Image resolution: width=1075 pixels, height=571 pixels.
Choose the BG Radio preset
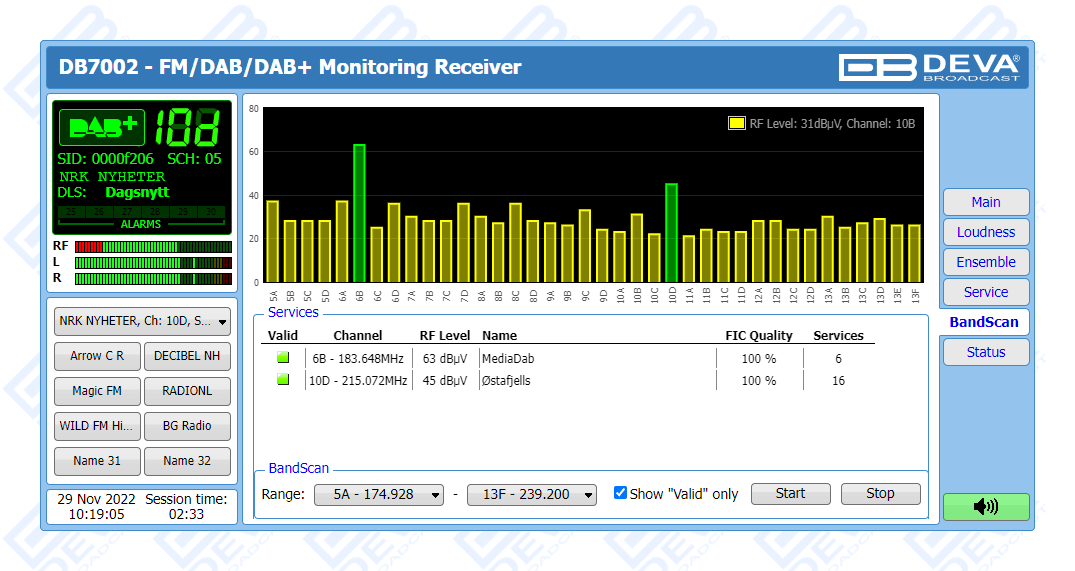pos(187,426)
